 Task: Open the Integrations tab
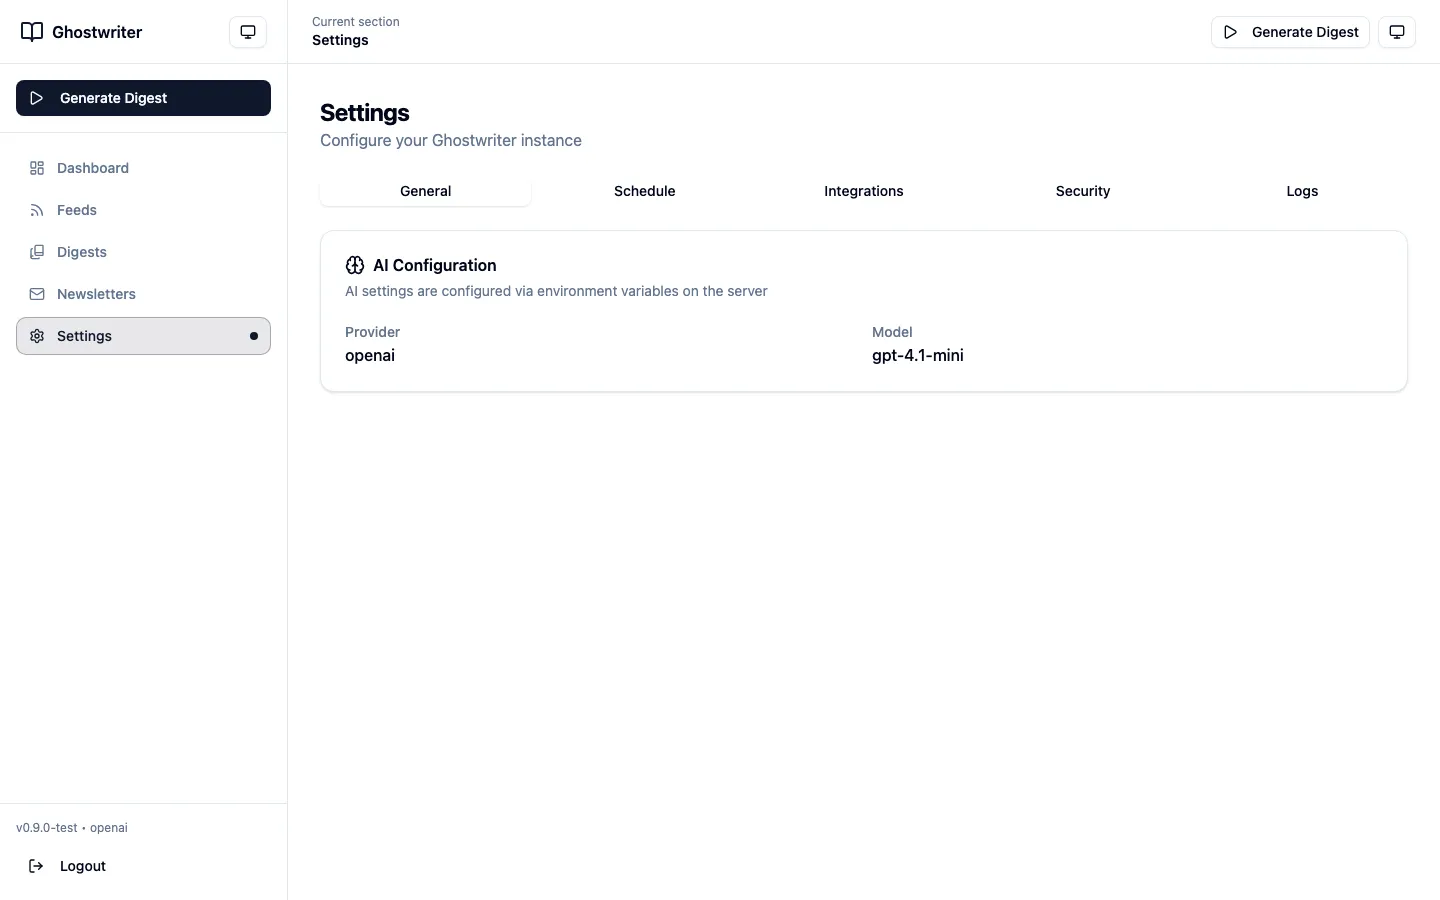tap(863, 191)
